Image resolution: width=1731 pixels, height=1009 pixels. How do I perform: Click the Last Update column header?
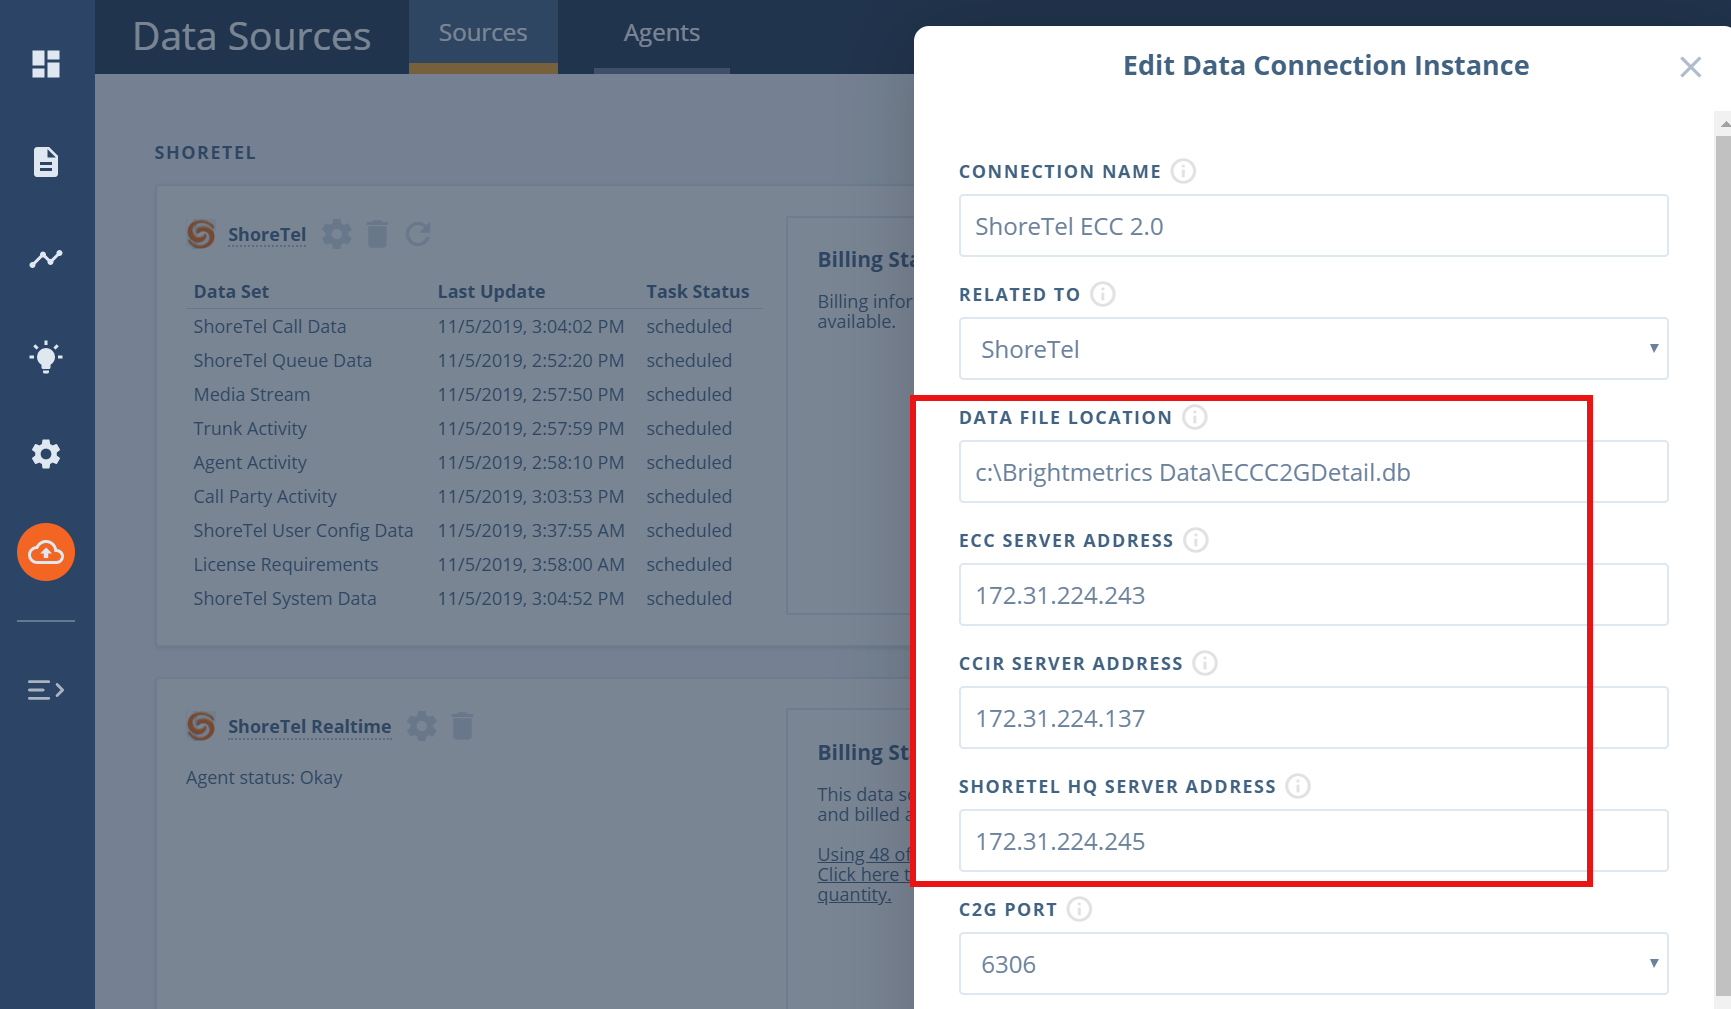(x=491, y=291)
